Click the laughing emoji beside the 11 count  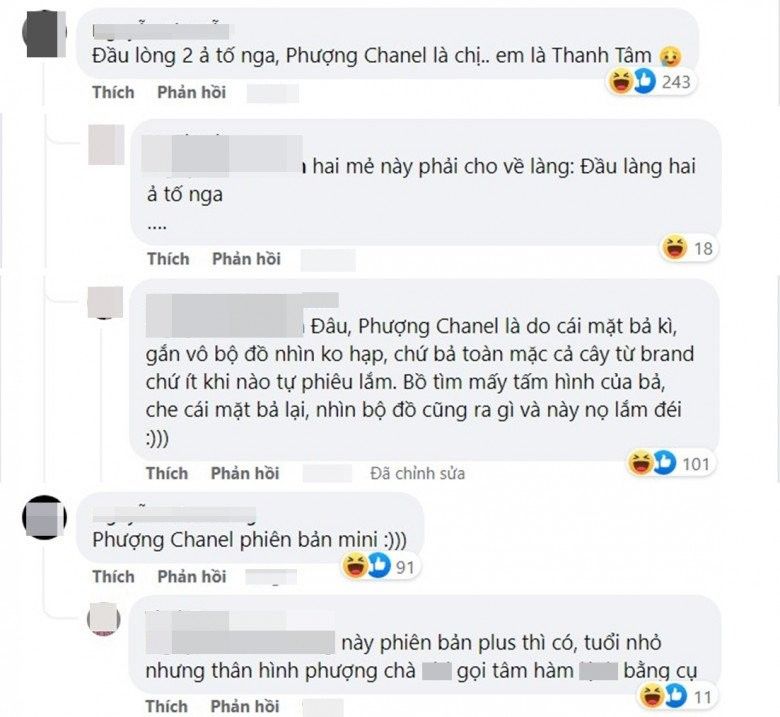(x=651, y=696)
